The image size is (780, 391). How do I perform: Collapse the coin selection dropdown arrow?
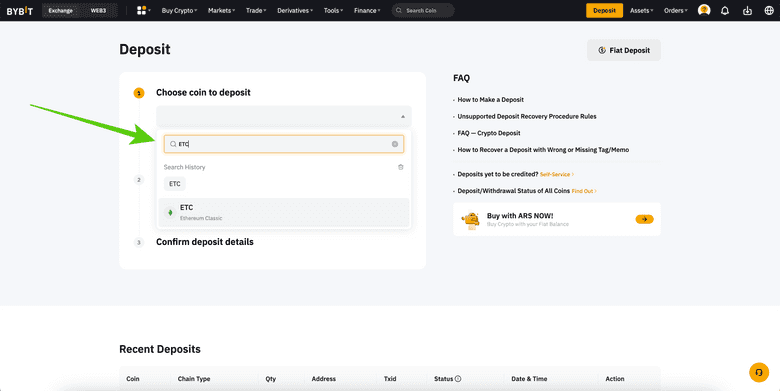click(x=403, y=117)
